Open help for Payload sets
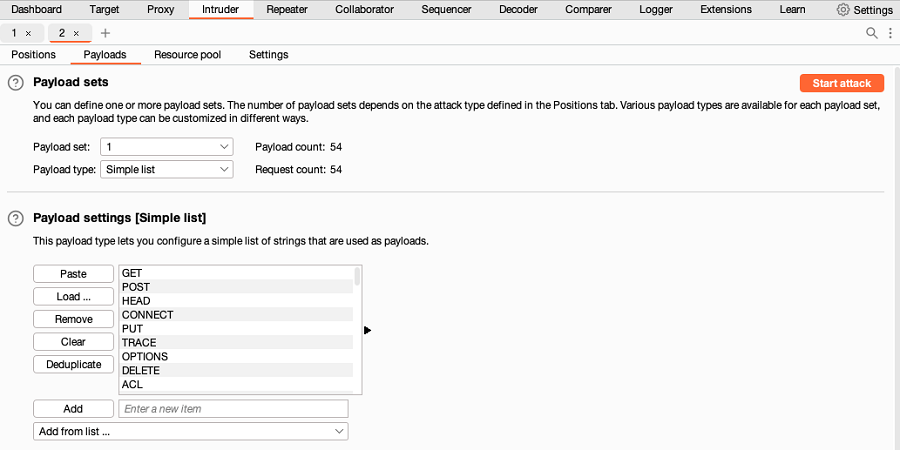 [15, 83]
